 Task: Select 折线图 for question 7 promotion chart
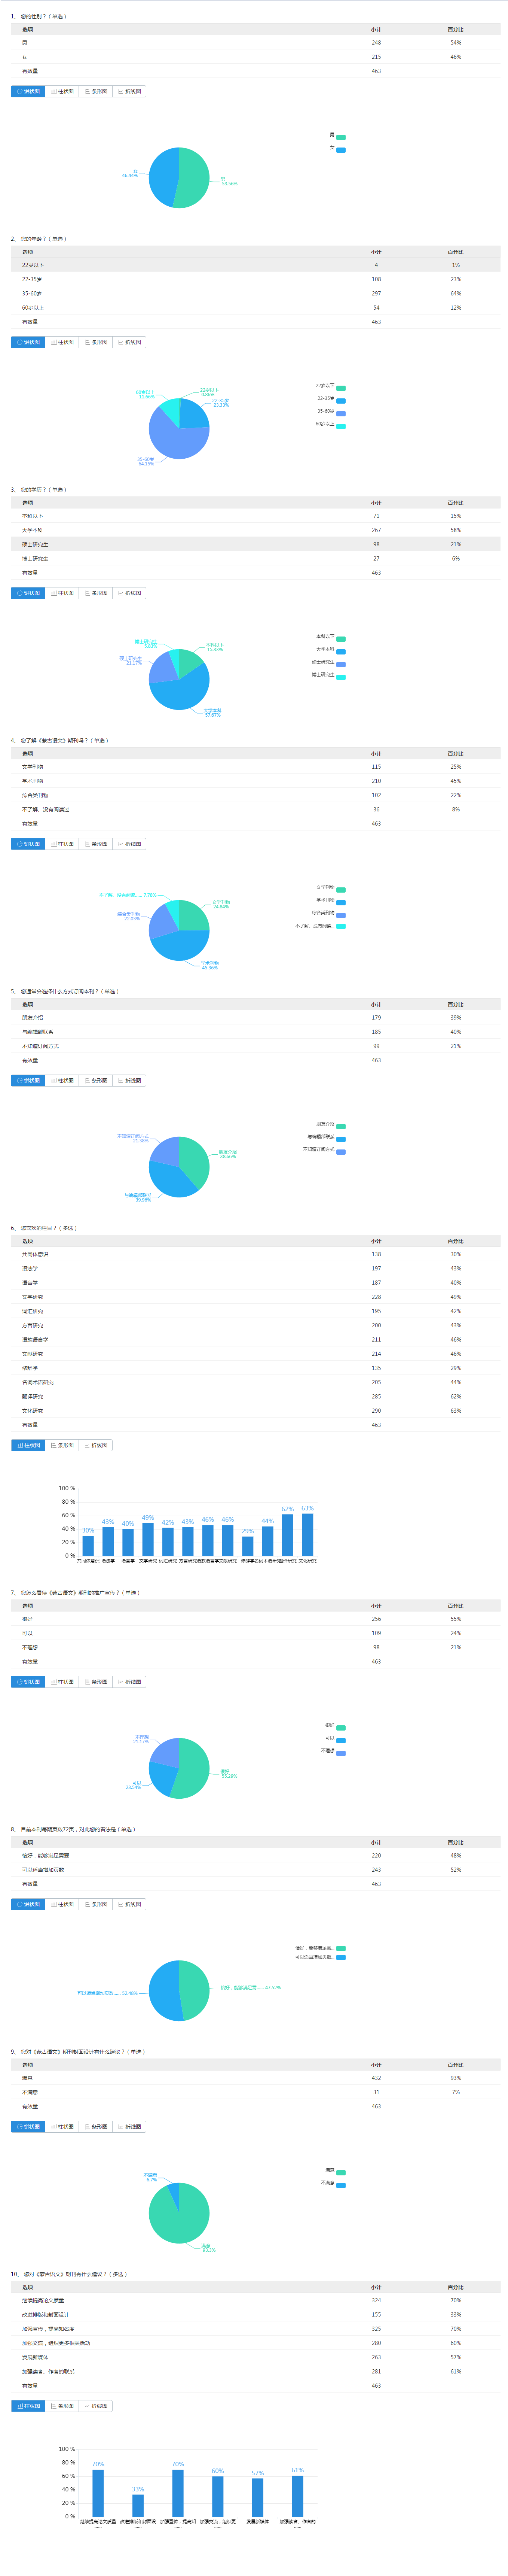tap(130, 1682)
